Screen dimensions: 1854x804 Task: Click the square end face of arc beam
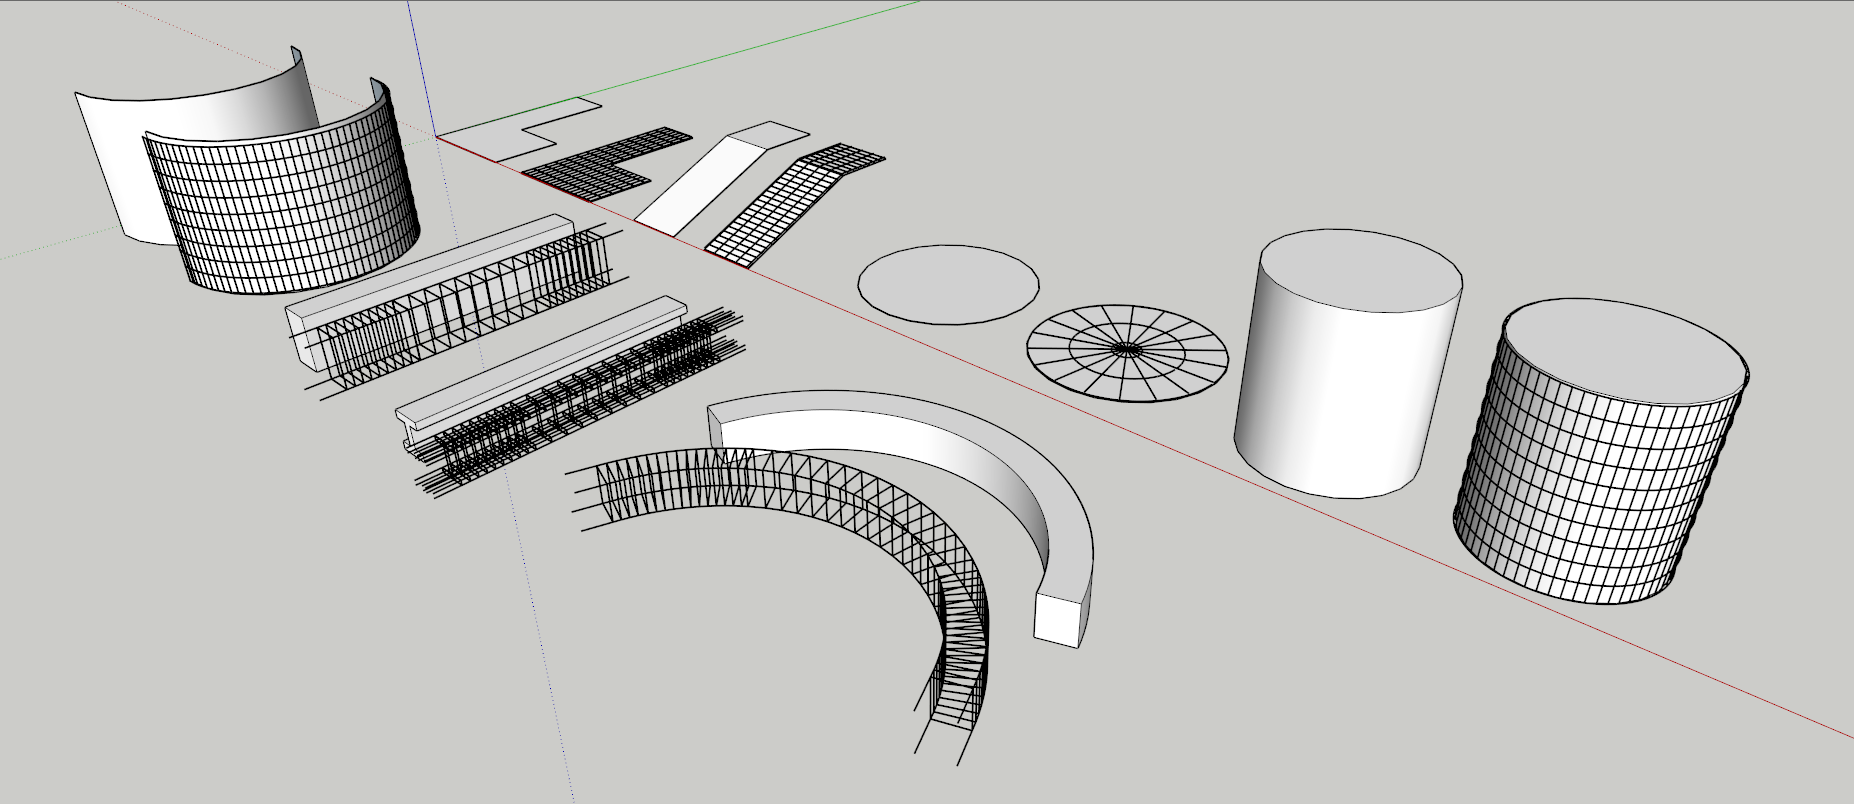pos(1058,620)
